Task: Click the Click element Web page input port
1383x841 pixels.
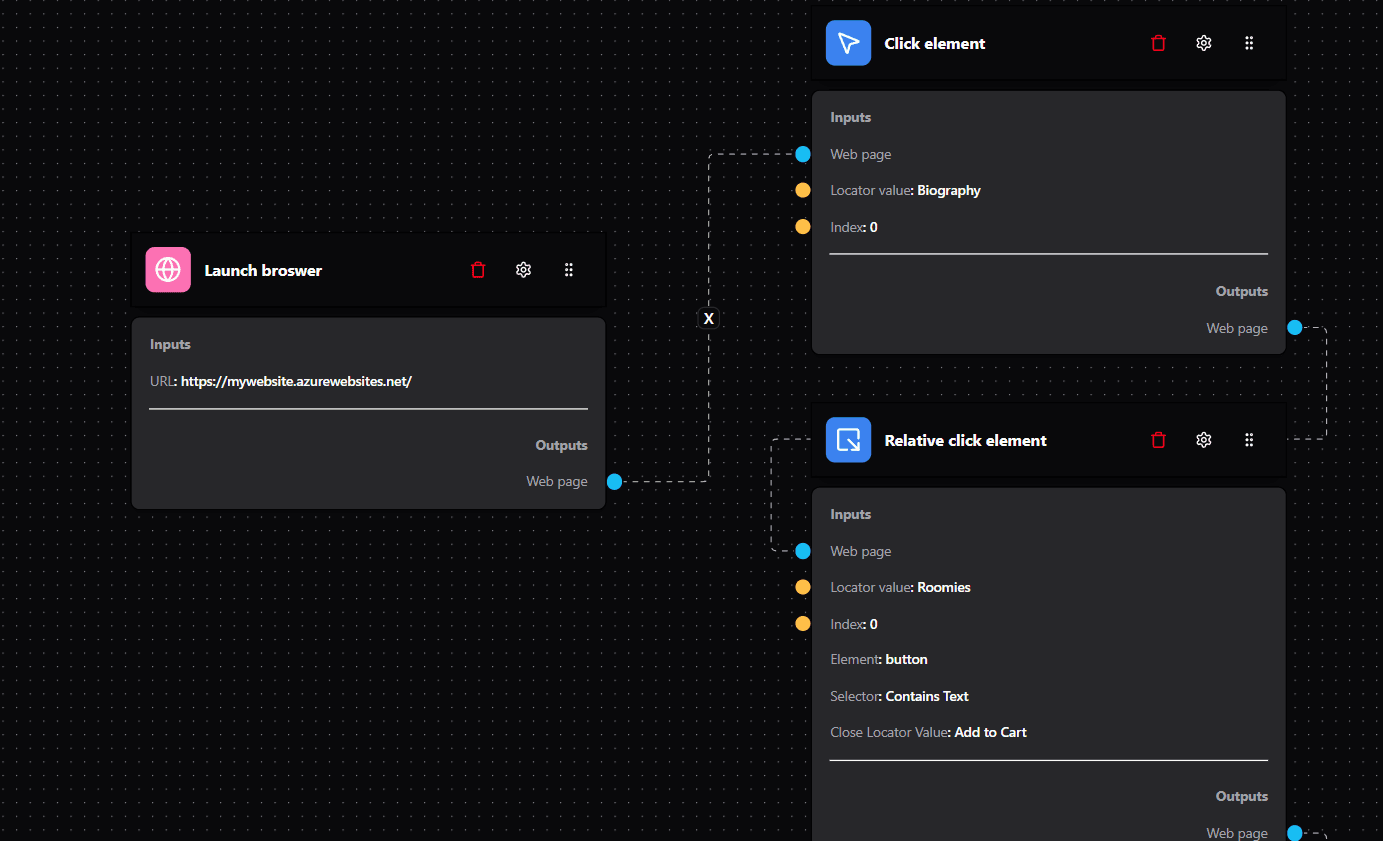Action: [803, 154]
